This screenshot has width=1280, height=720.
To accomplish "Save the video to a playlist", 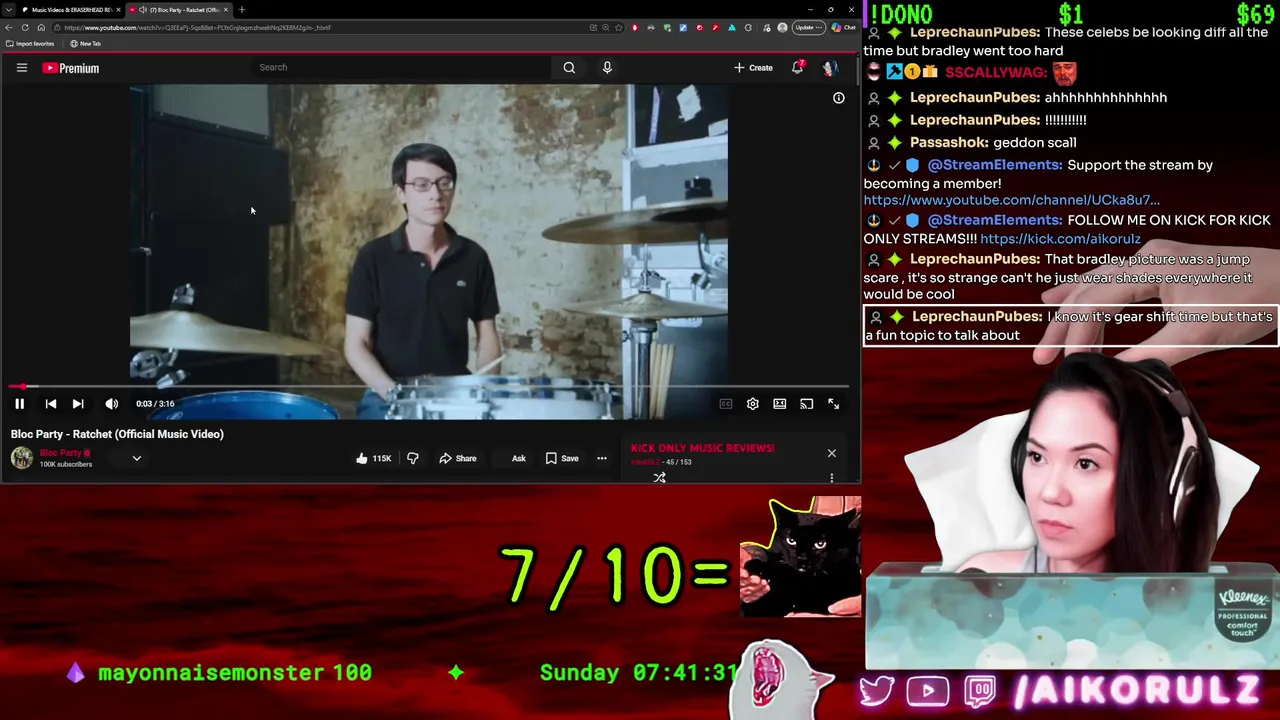I will 562,458.
